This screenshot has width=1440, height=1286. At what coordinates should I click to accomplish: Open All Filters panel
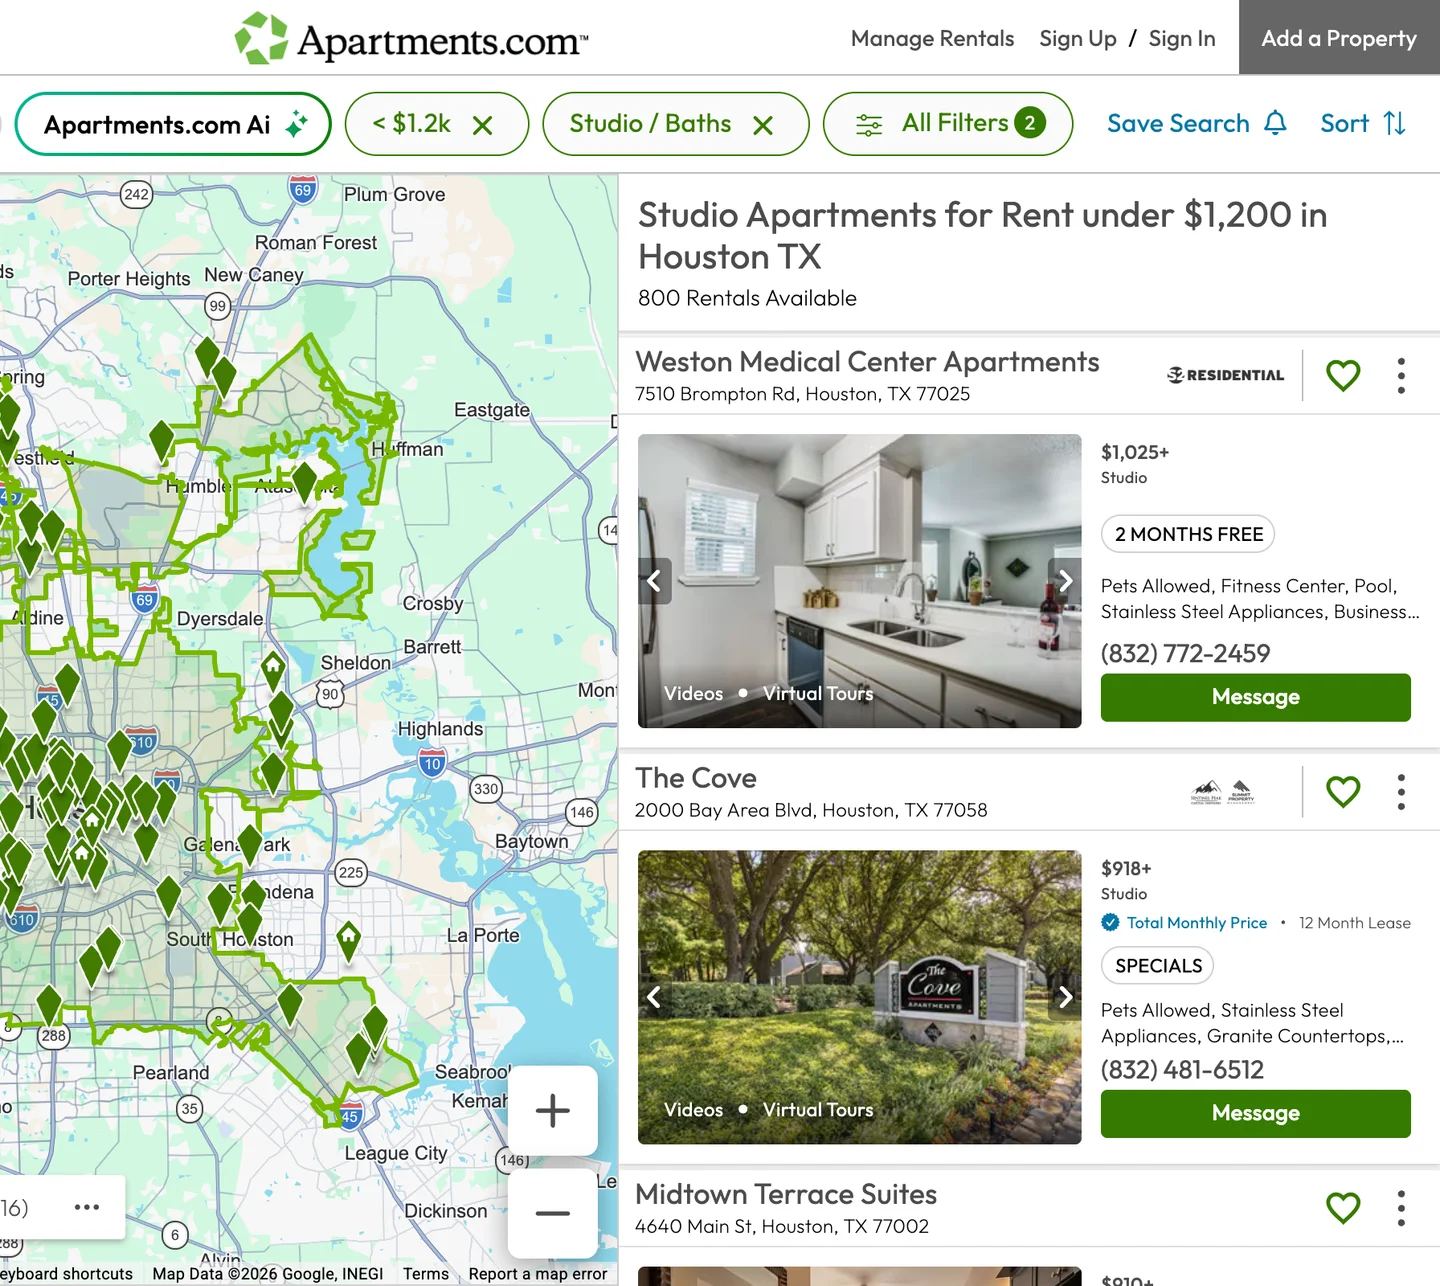[948, 124]
